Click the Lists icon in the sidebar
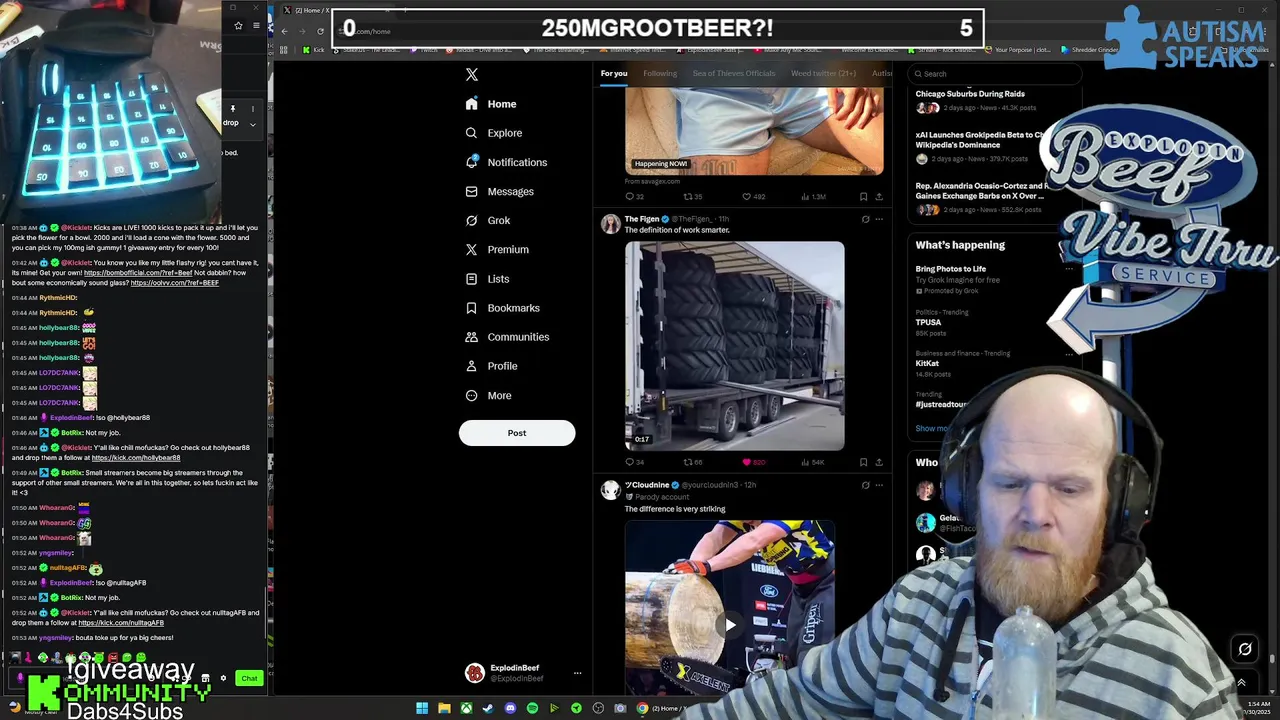1280x720 pixels. pos(472,279)
